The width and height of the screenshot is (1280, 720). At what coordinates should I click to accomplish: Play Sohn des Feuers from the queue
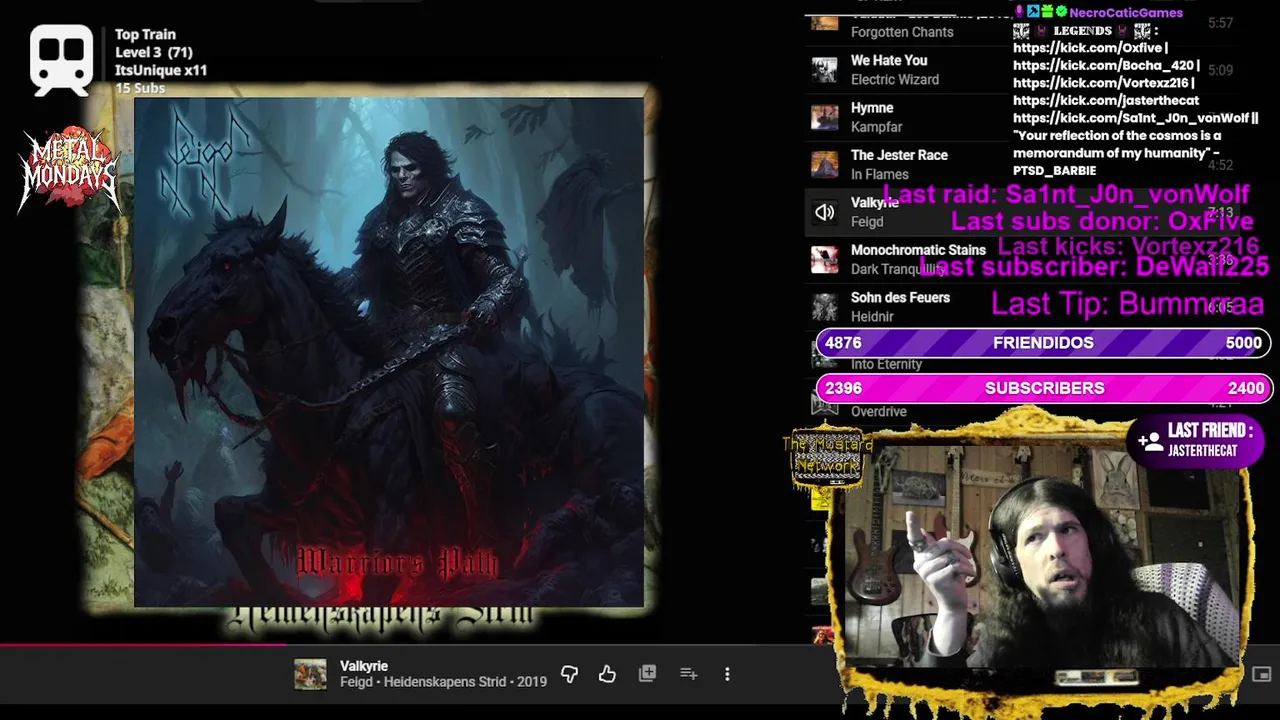click(900, 298)
